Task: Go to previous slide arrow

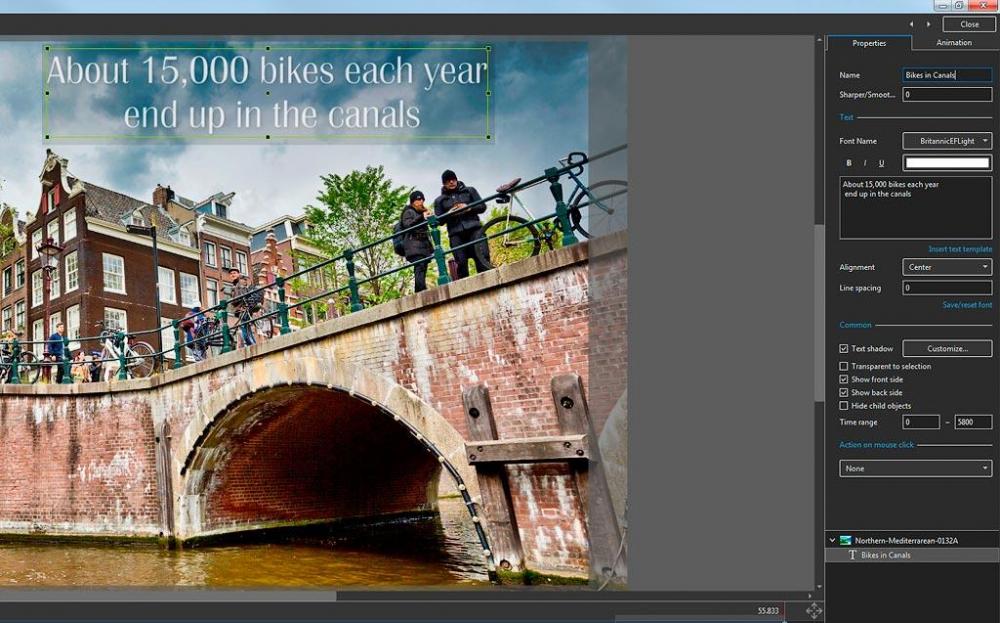Action: point(911,24)
